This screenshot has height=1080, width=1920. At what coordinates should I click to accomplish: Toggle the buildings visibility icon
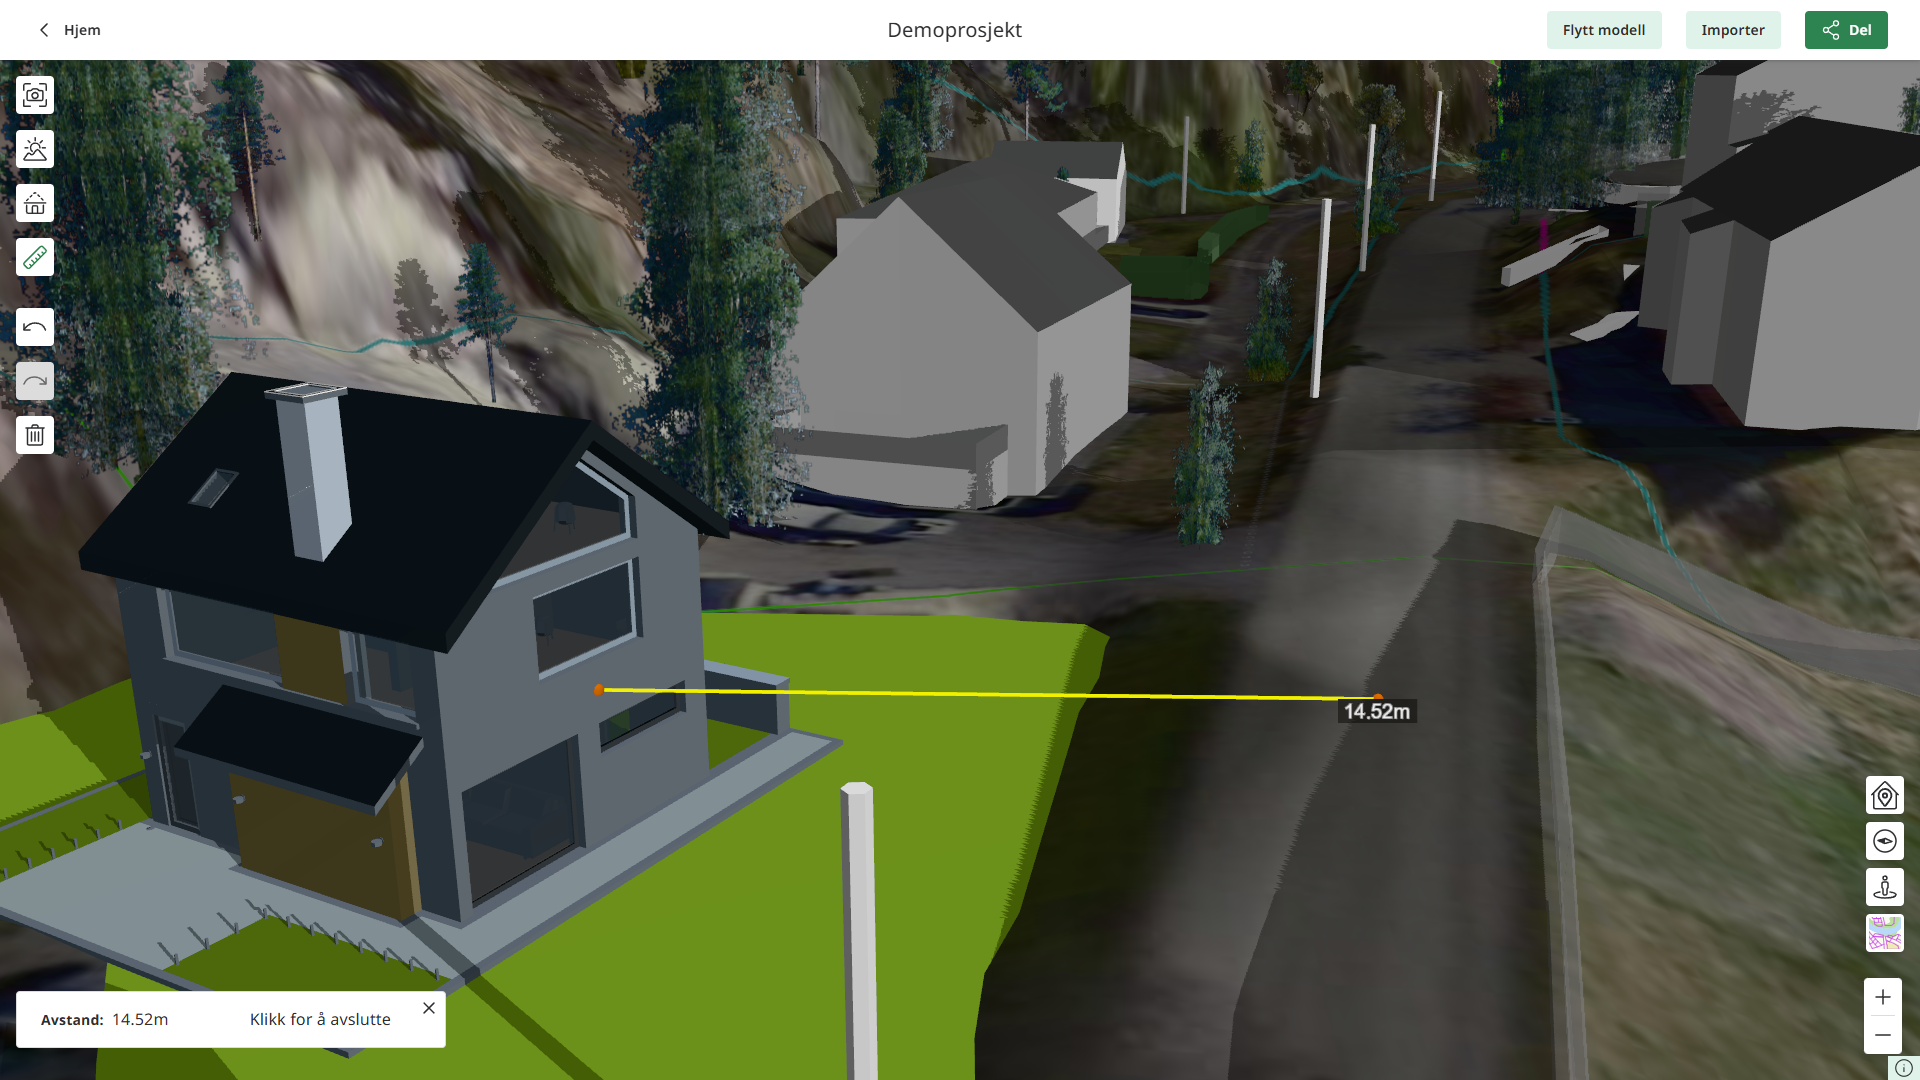[35, 203]
